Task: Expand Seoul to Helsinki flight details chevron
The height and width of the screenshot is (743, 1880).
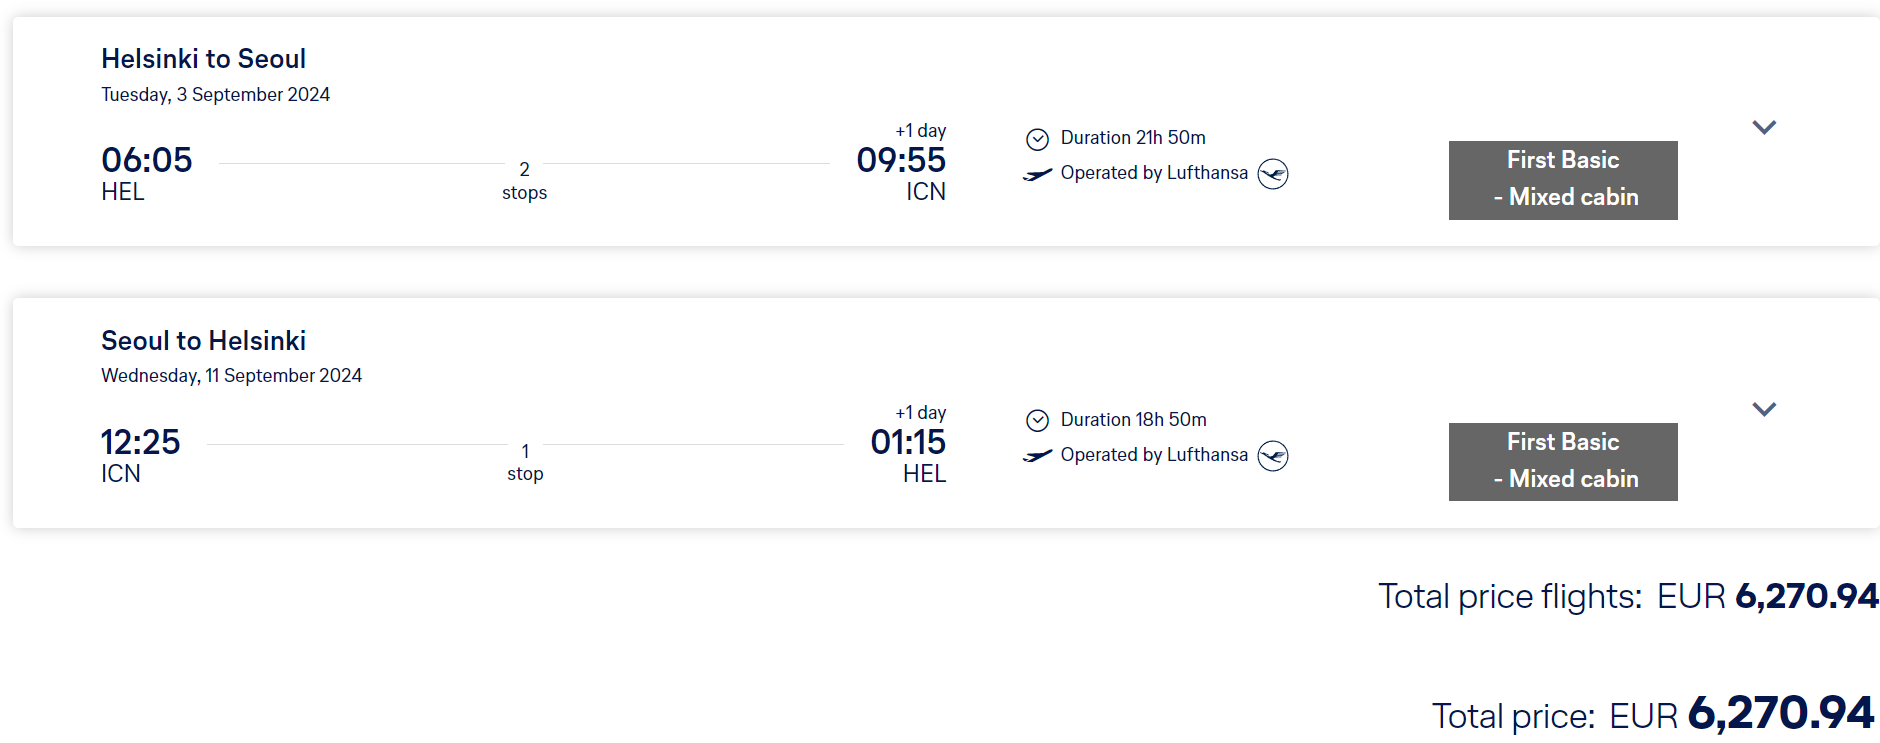Action: [x=1764, y=409]
